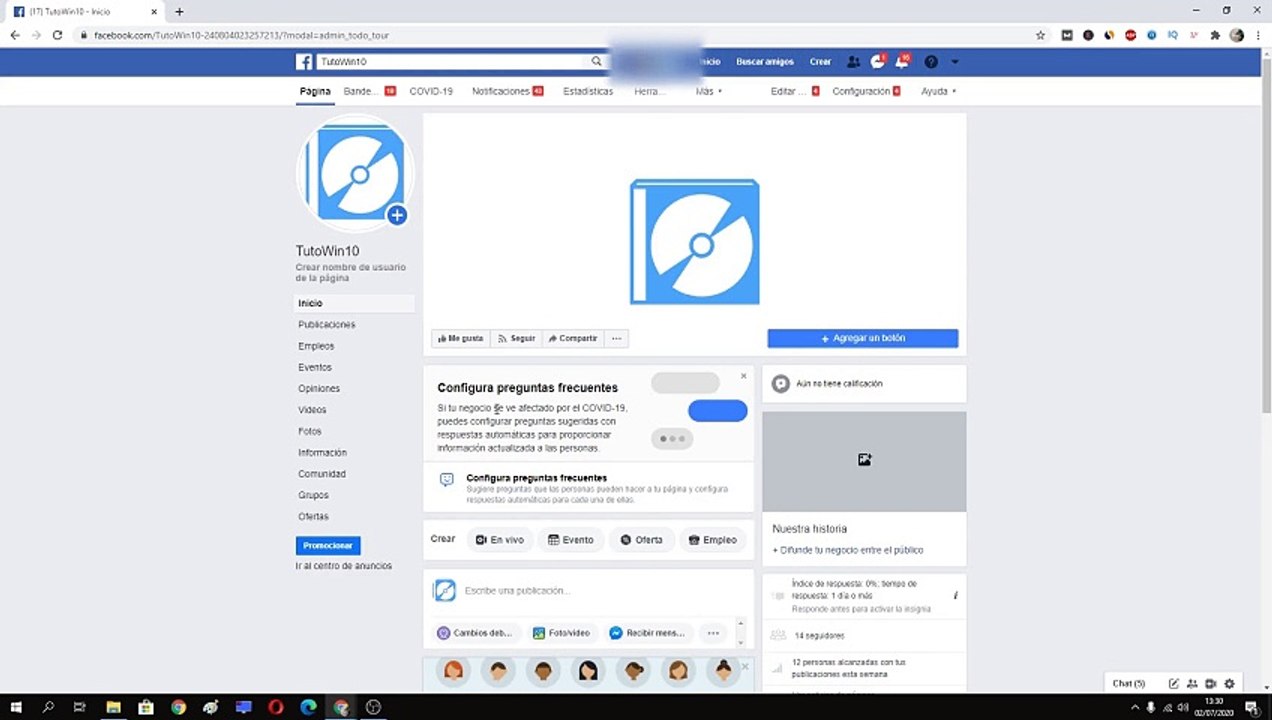The width and height of the screenshot is (1272, 720).
Task: Expand the Más dropdown in the page menu
Action: [x=709, y=91]
